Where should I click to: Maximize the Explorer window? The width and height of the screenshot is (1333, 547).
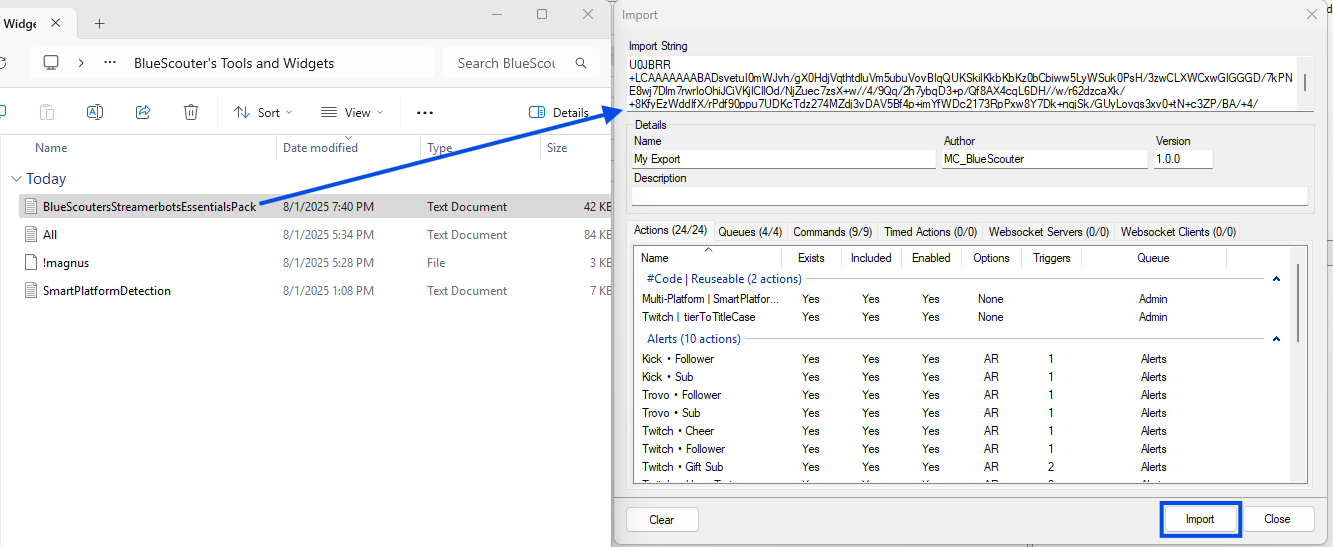[542, 14]
